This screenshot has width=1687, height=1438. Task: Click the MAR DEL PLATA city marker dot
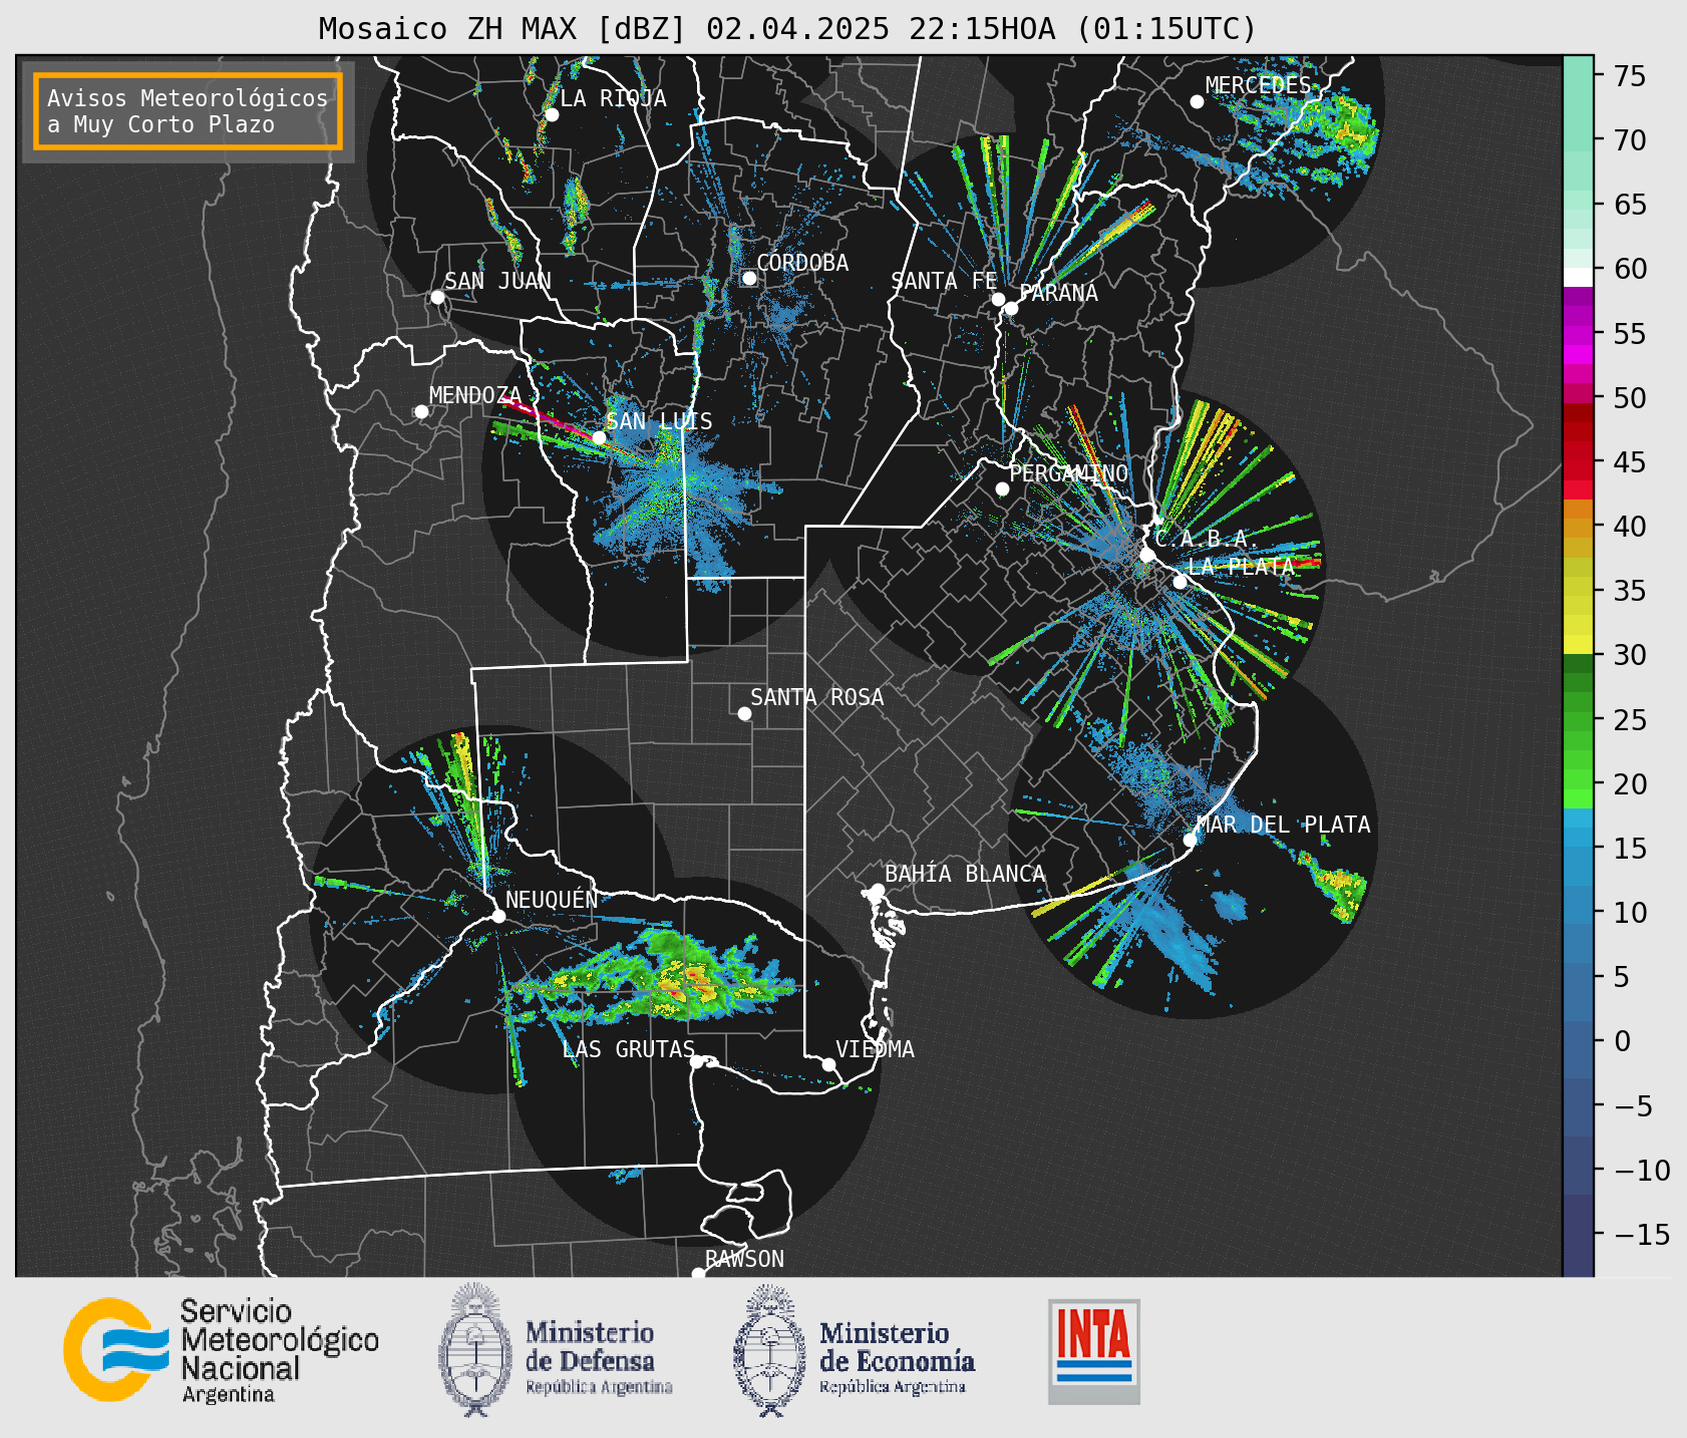pyautogui.click(x=1190, y=840)
